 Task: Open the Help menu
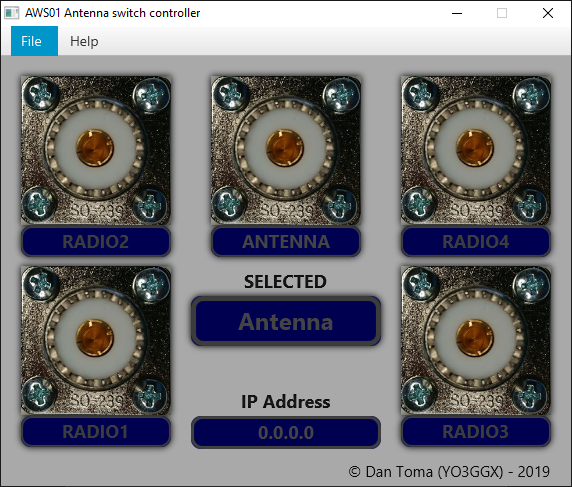[84, 41]
